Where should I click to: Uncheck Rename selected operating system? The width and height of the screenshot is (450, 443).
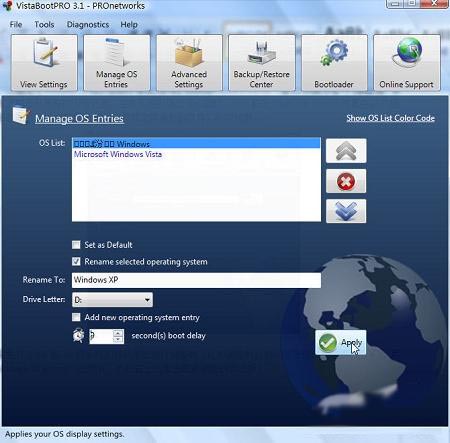76,261
